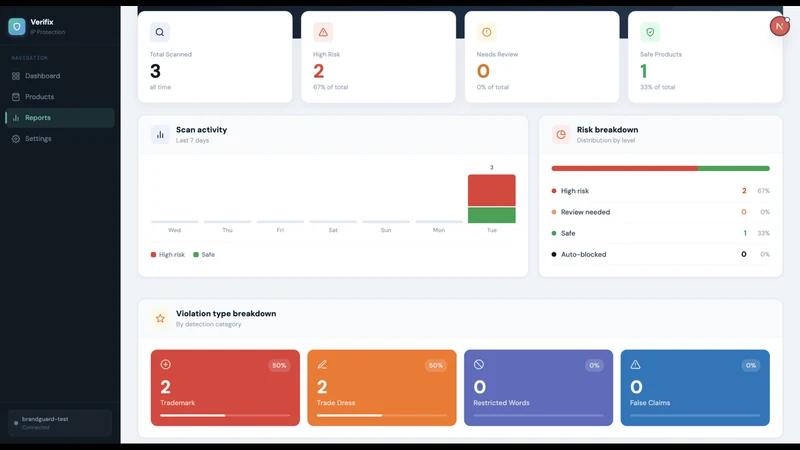800x450 pixels.
Task: Click the Trademark card plus-circle icon
Action: [x=165, y=364]
